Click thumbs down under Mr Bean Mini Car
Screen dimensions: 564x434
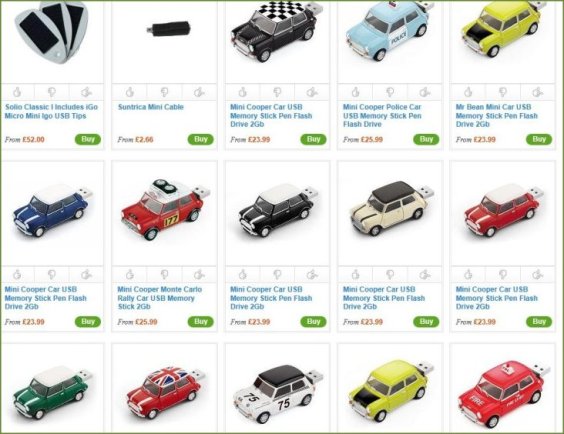coord(503,92)
